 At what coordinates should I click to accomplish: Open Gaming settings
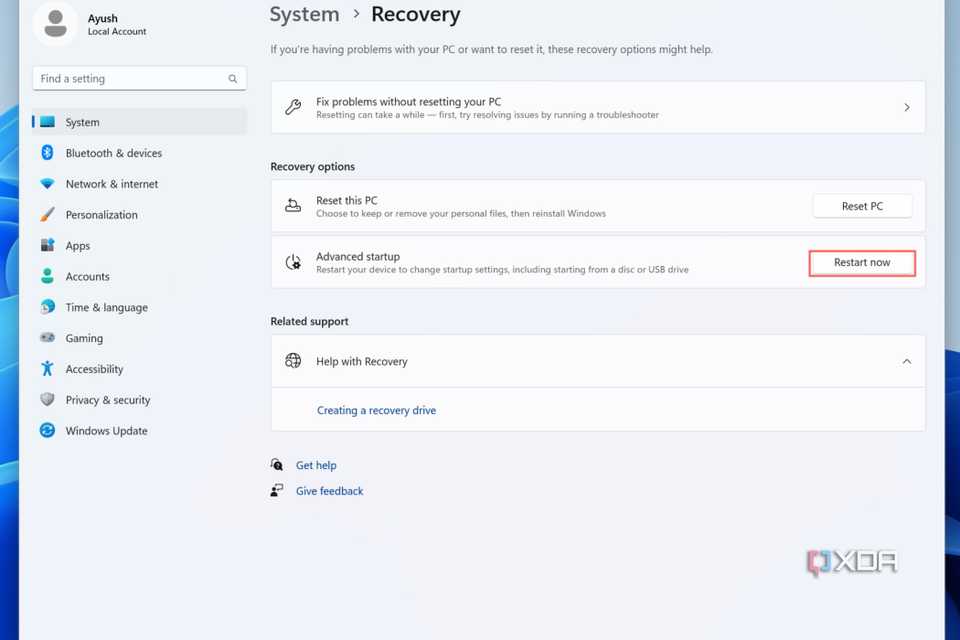point(140,337)
